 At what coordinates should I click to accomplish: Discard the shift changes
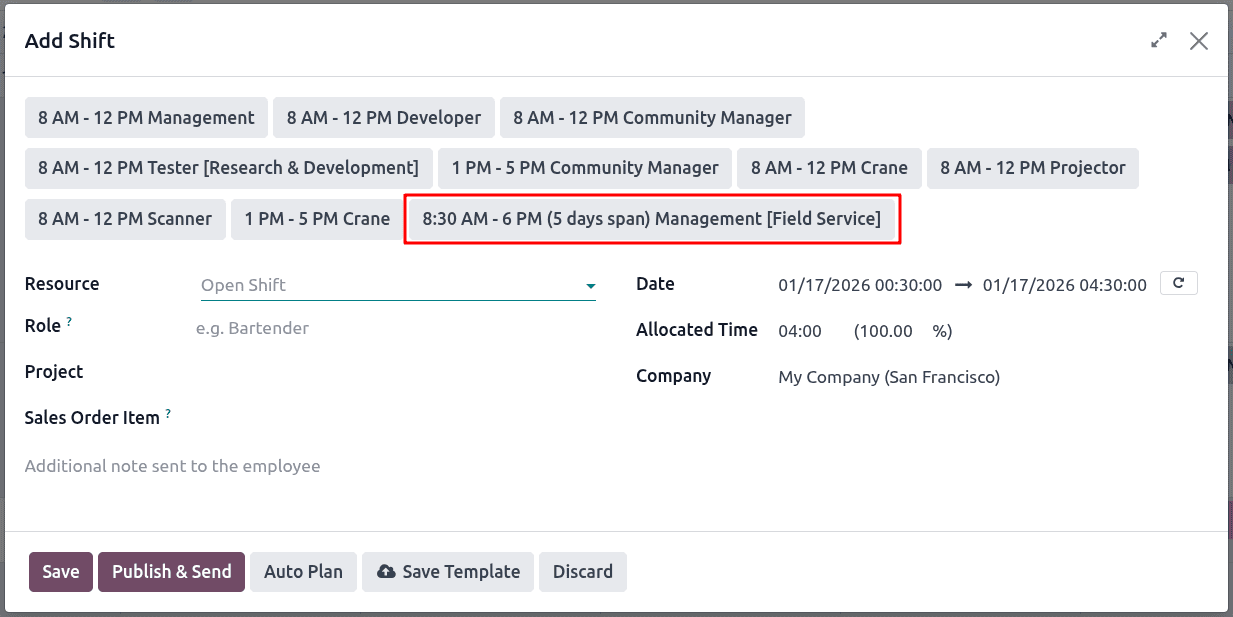pyautogui.click(x=583, y=571)
